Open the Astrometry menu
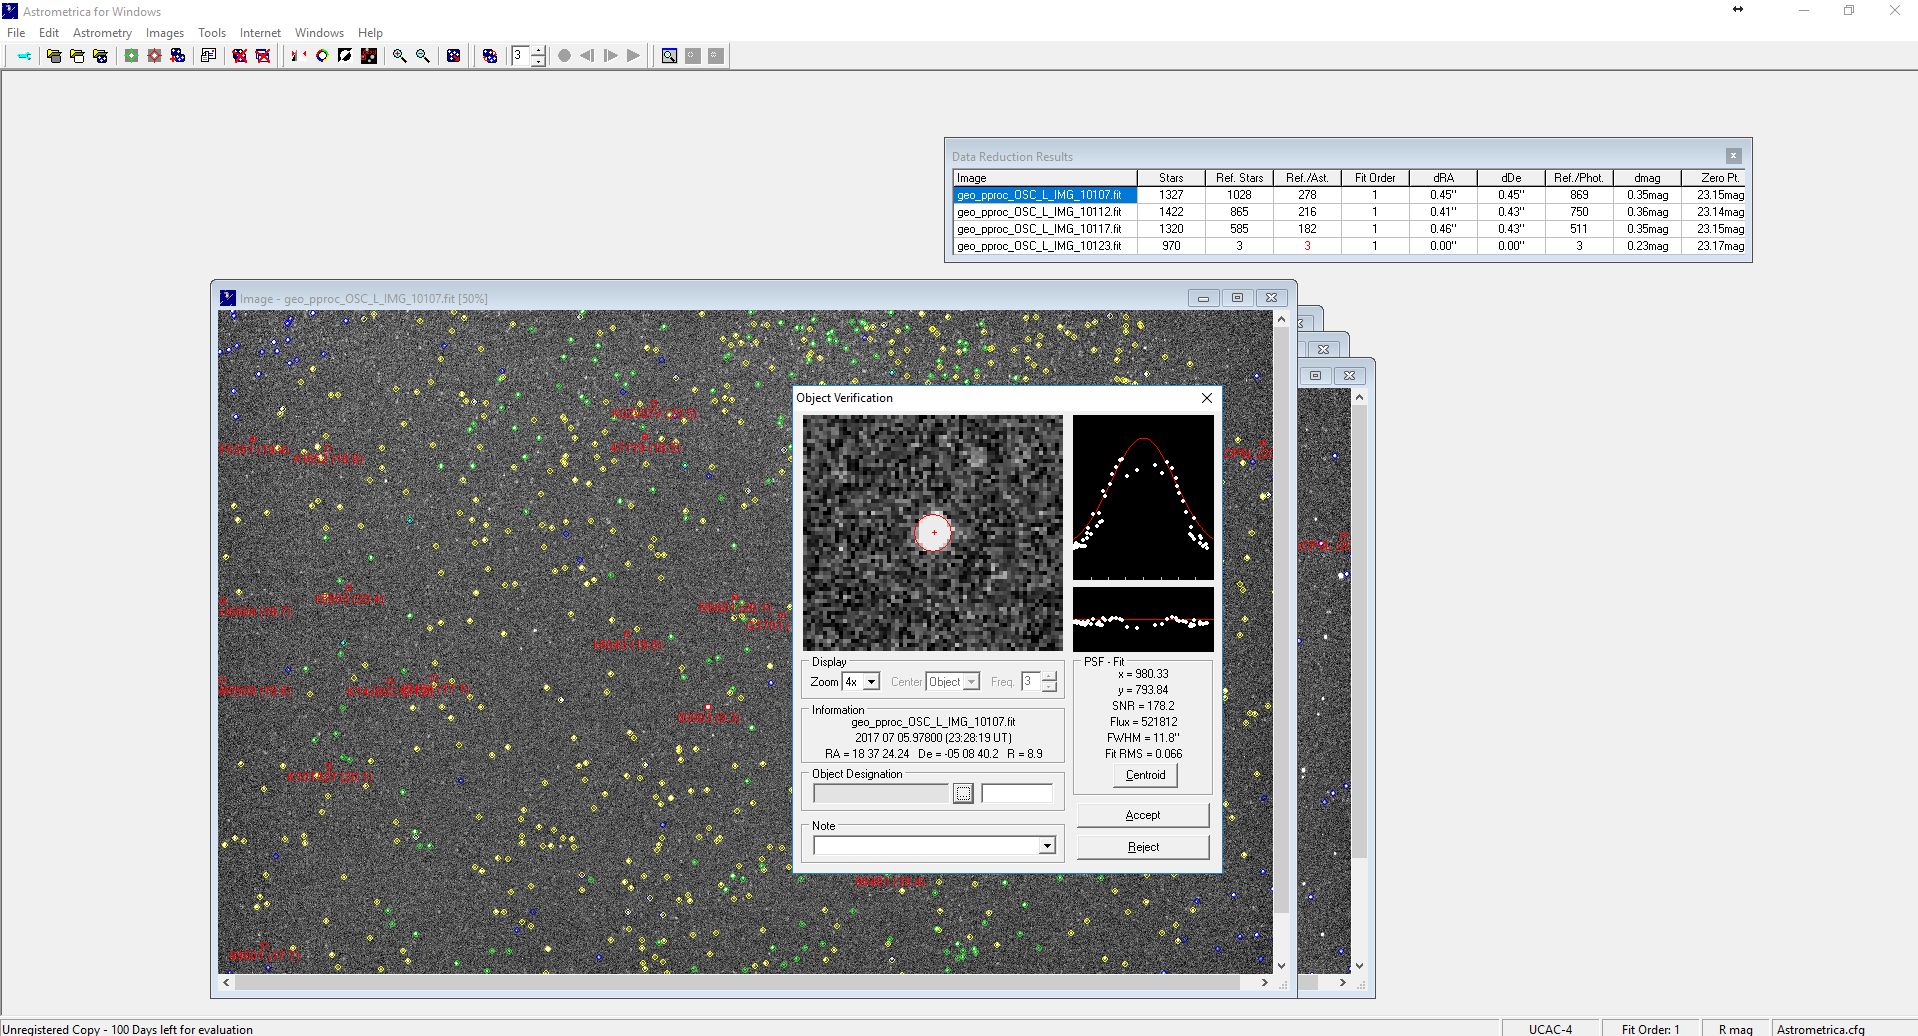Image resolution: width=1918 pixels, height=1036 pixels. [x=102, y=32]
